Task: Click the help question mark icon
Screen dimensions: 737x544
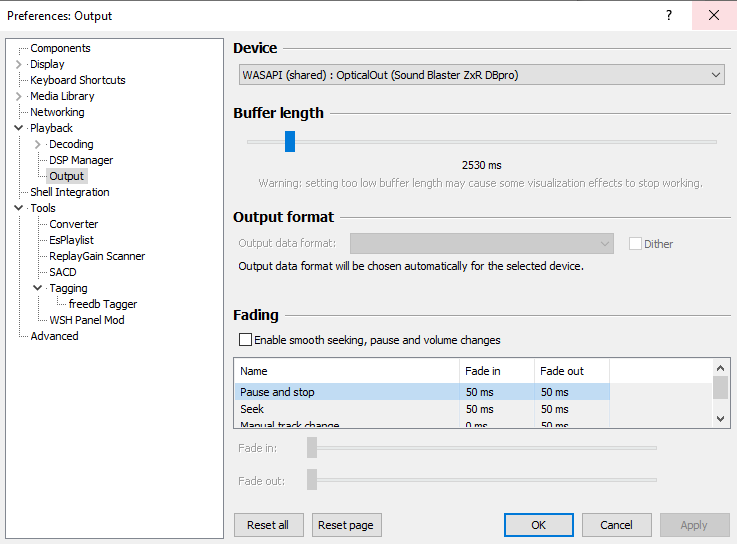Action: [668, 15]
